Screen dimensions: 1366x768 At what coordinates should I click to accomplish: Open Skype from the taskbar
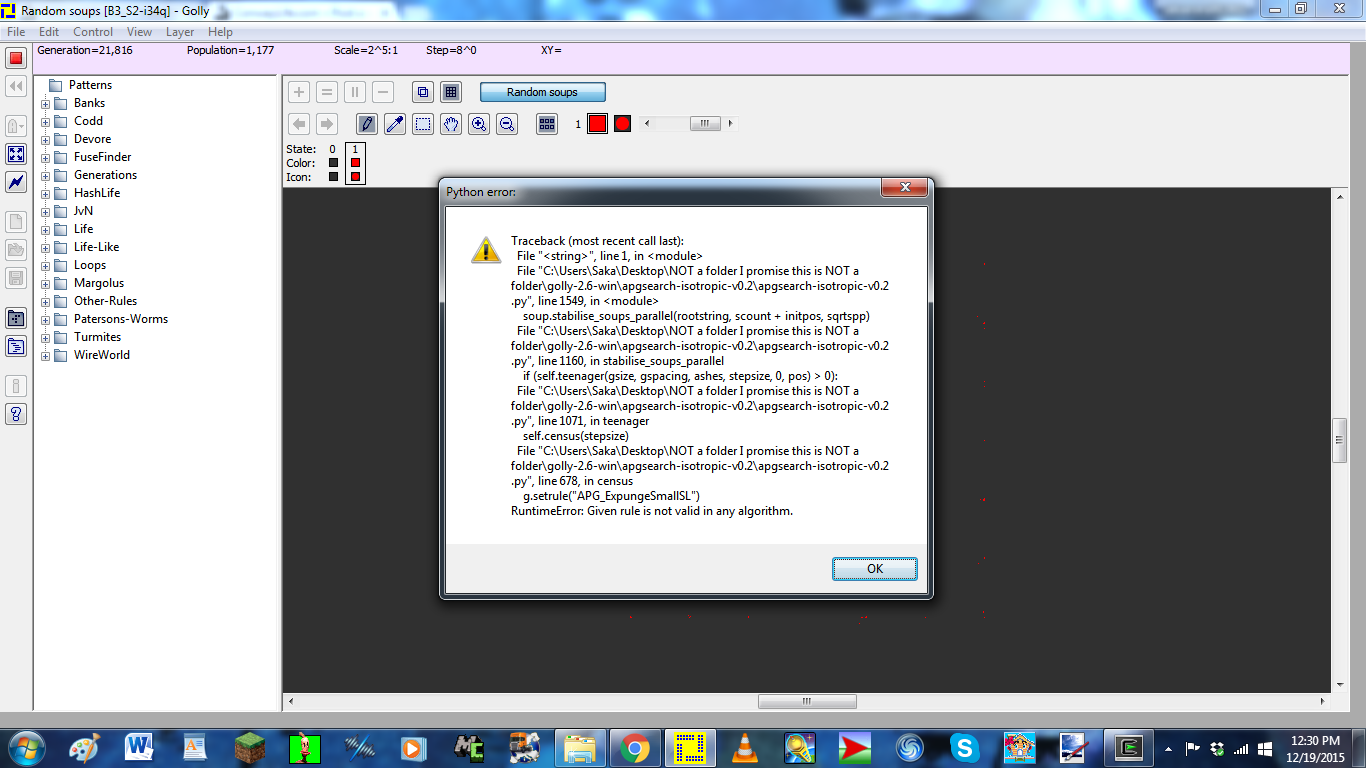point(965,748)
